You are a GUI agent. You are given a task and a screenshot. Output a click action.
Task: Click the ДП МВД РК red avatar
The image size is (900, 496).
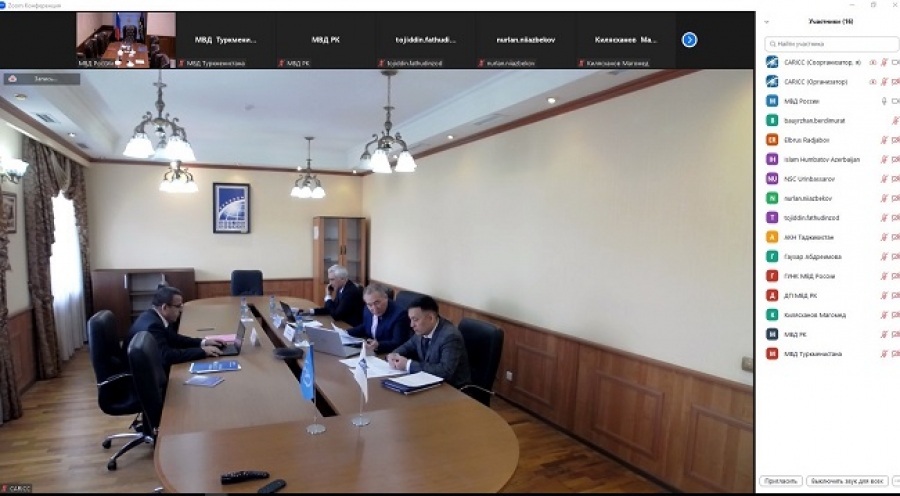772,295
